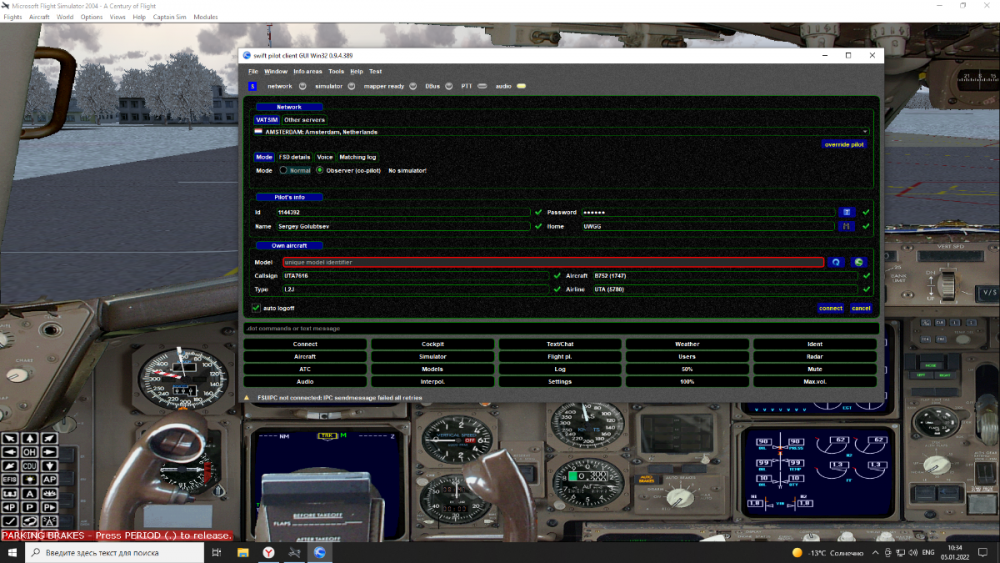1000x563 pixels.
Task: Select the Normal mode radio button
Action: click(x=284, y=170)
